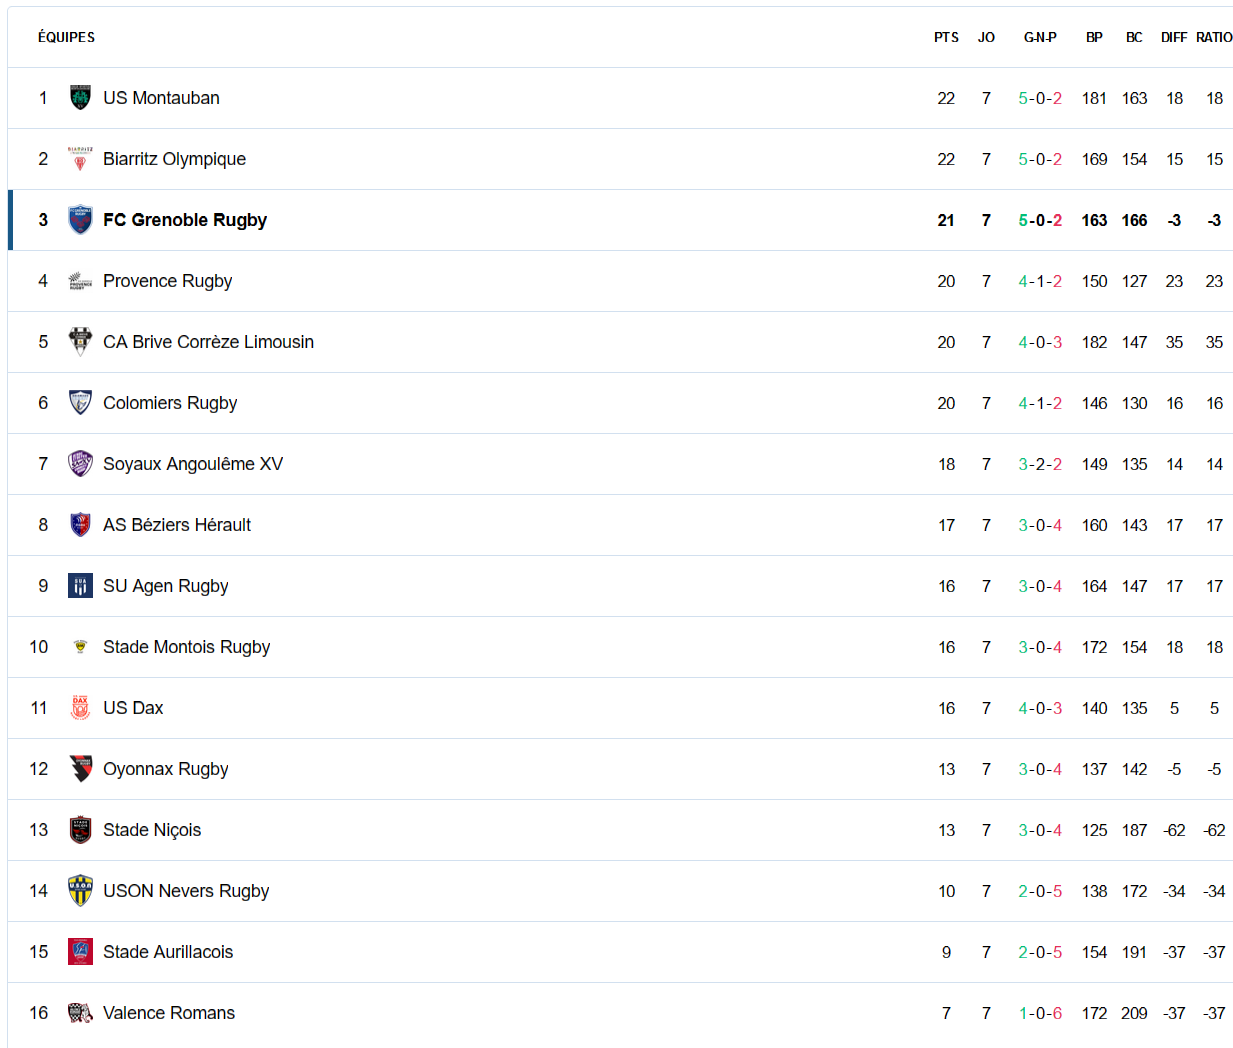Click Stade Montois Rugby's 172 points-for value
The image size is (1233, 1048).
pos(1094,647)
